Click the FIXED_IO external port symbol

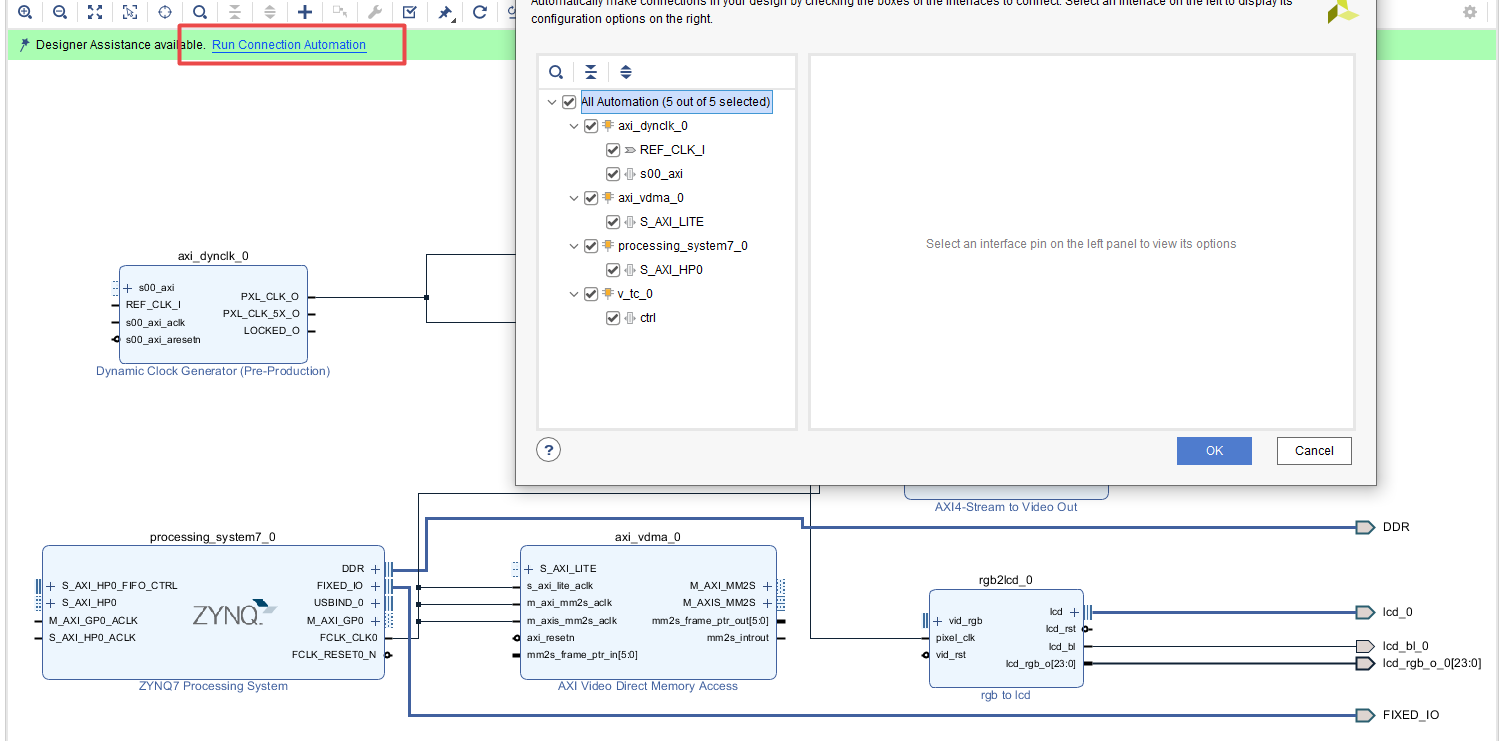1365,715
